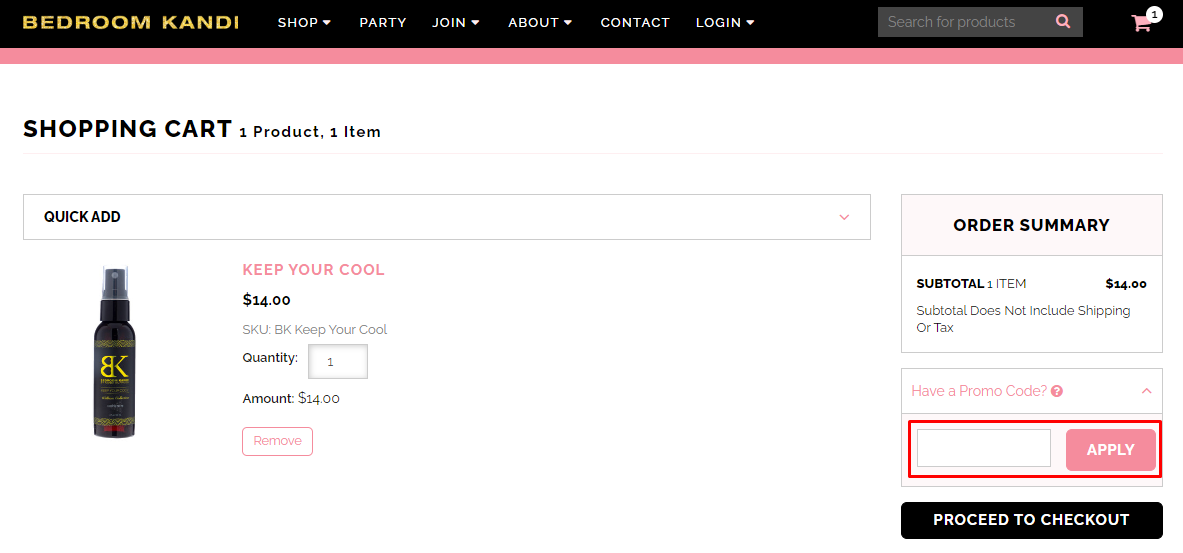Remove Keep Your Cool from cart
This screenshot has width=1183, height=553.
[278, 441]
